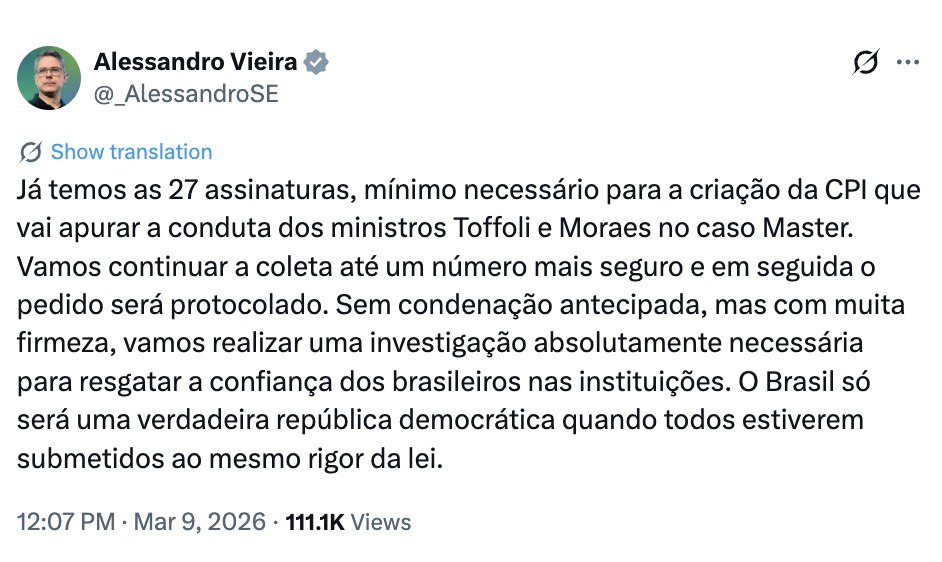This screenshot has width=942, height=562.
Task: Open Alessandro Vieira's profile avatar photo
Action: coord(49,78)
